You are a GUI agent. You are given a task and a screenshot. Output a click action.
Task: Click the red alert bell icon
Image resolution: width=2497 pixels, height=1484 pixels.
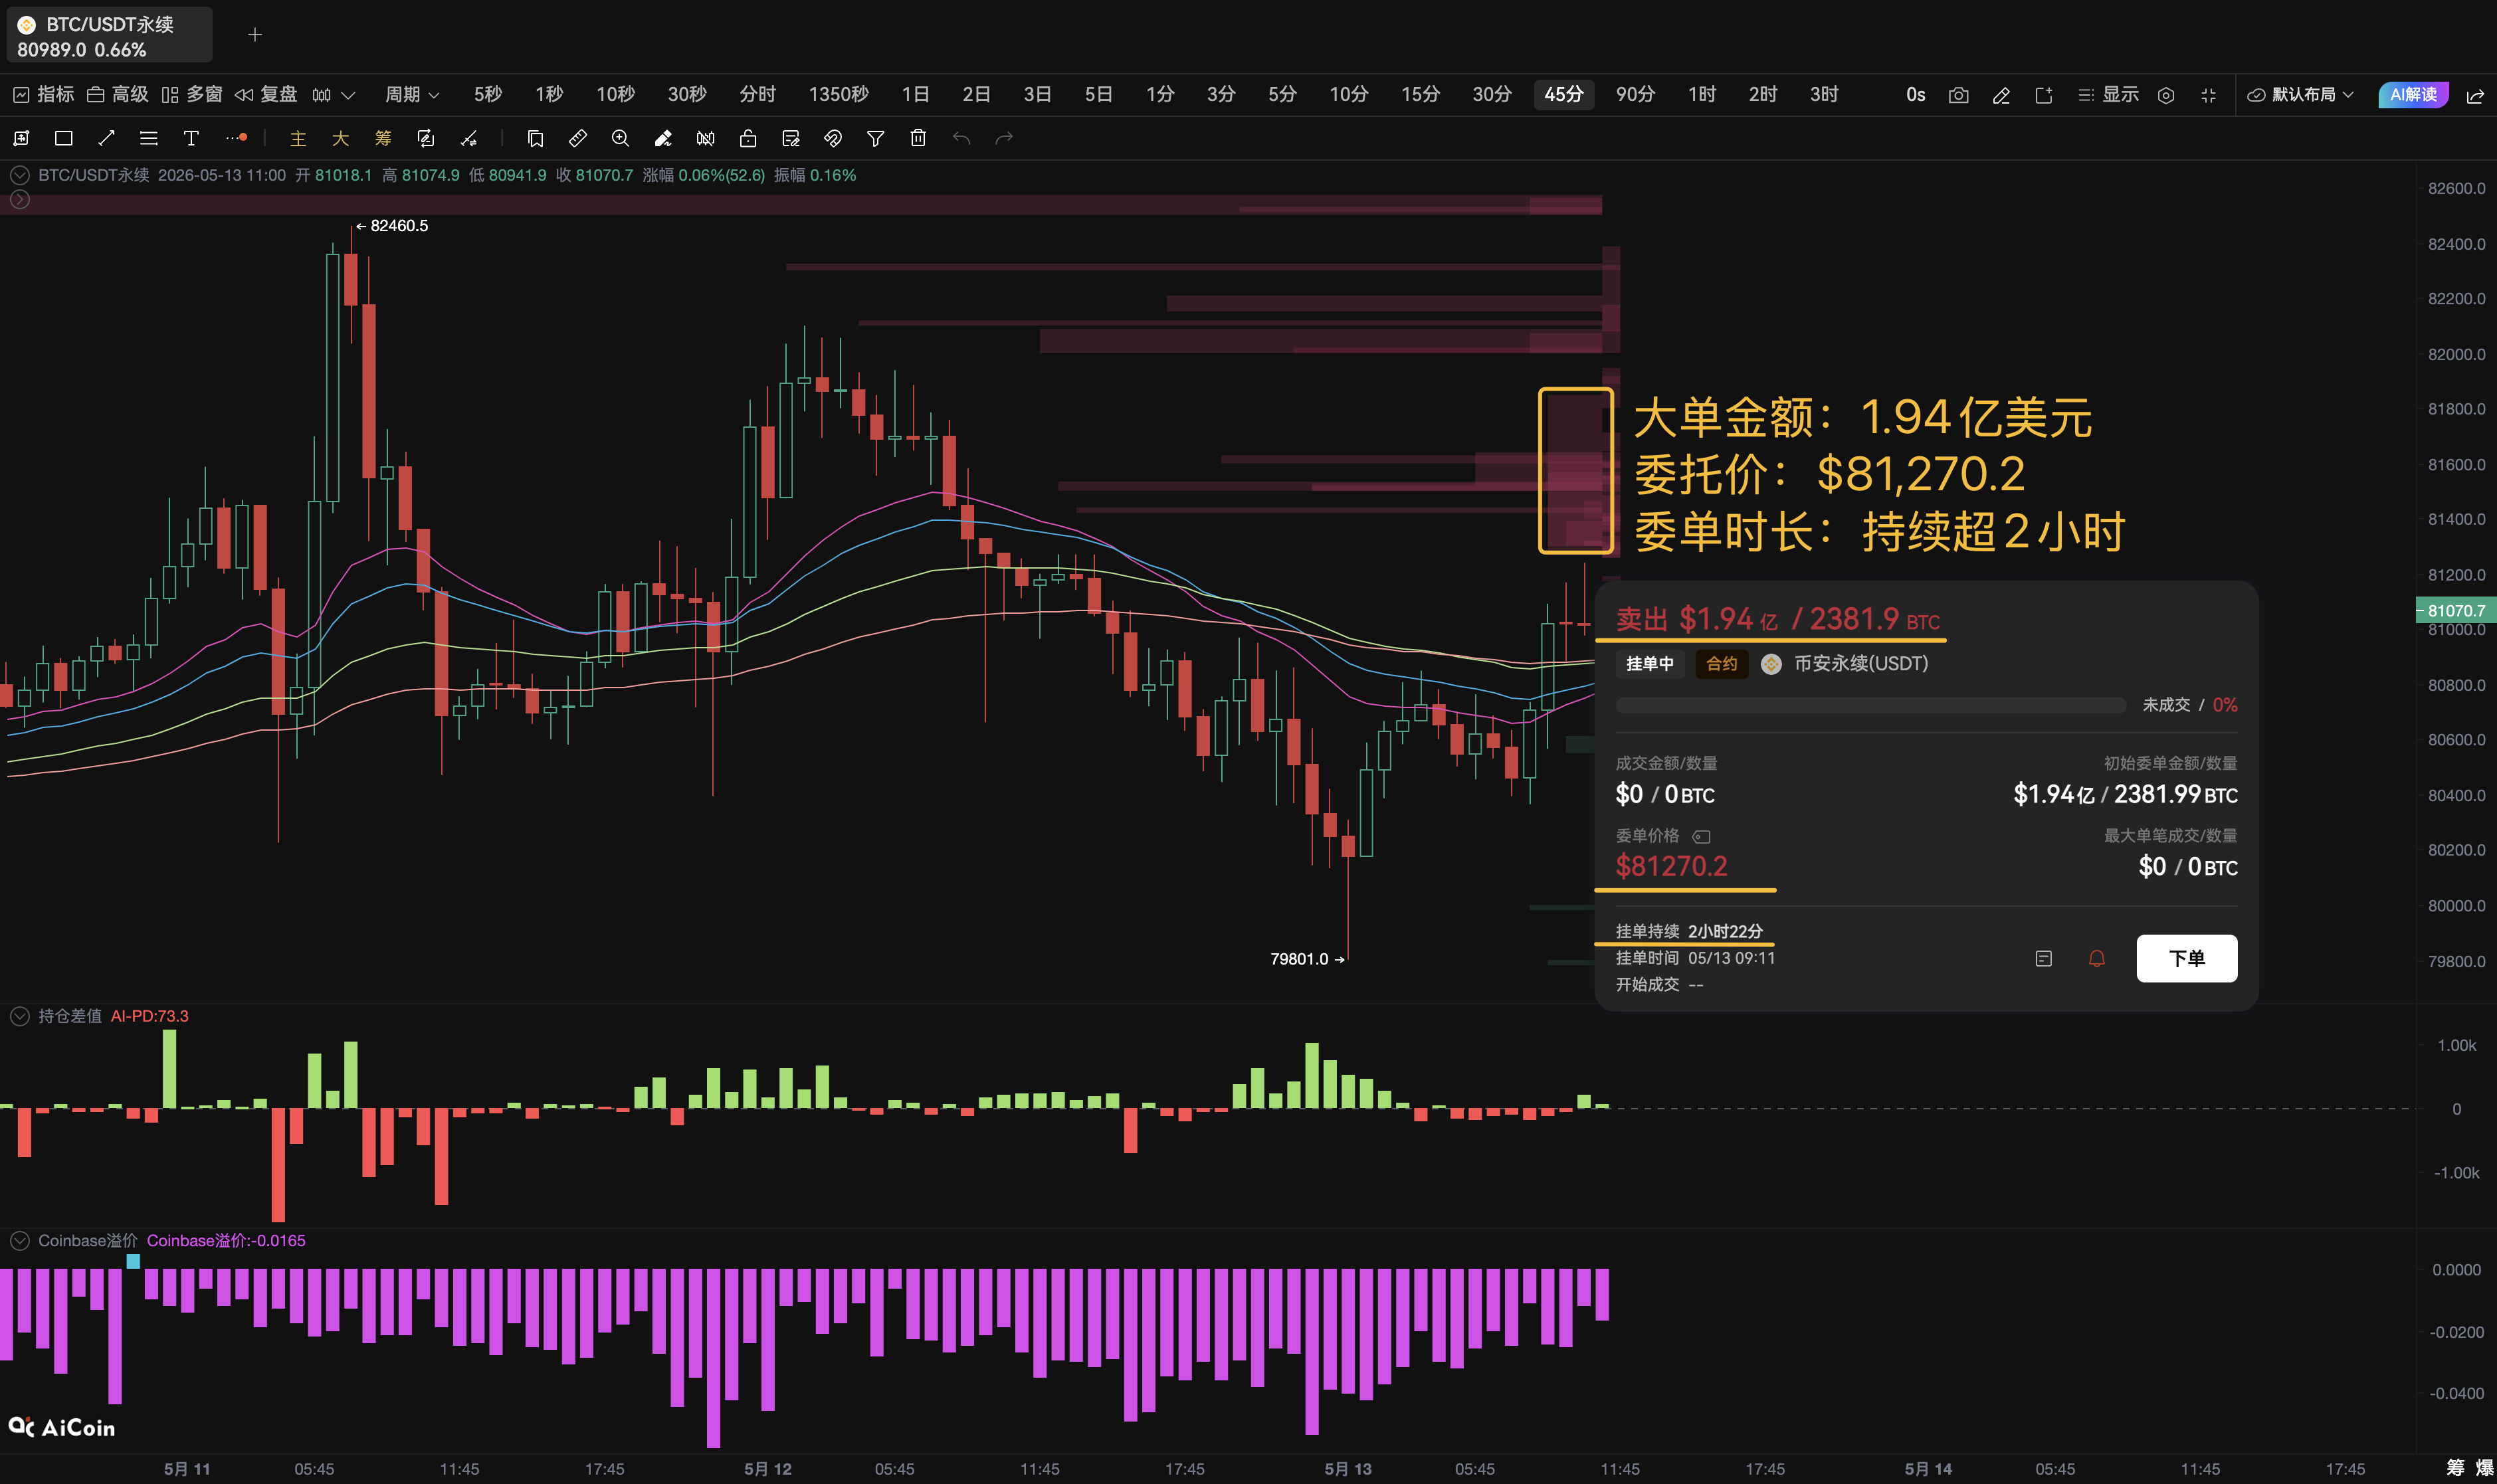[x=2097, y=958]
